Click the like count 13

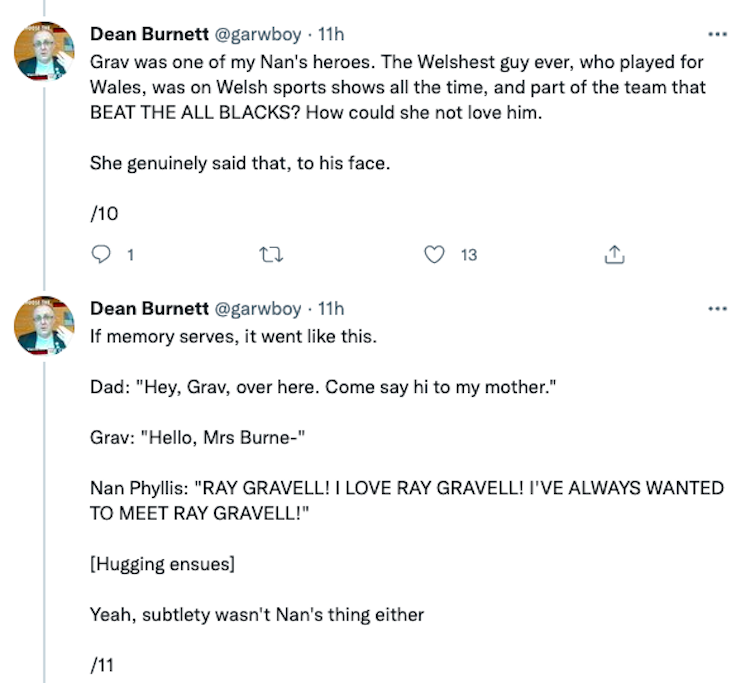pyautogui.click(x=468, y=256)
